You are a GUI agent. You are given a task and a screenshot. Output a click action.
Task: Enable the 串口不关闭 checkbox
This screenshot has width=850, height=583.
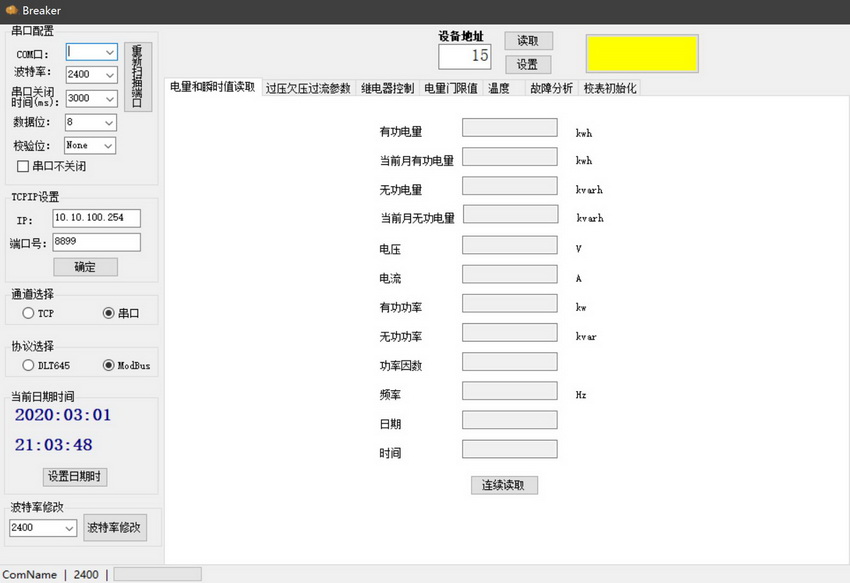[x=23, y=166]
